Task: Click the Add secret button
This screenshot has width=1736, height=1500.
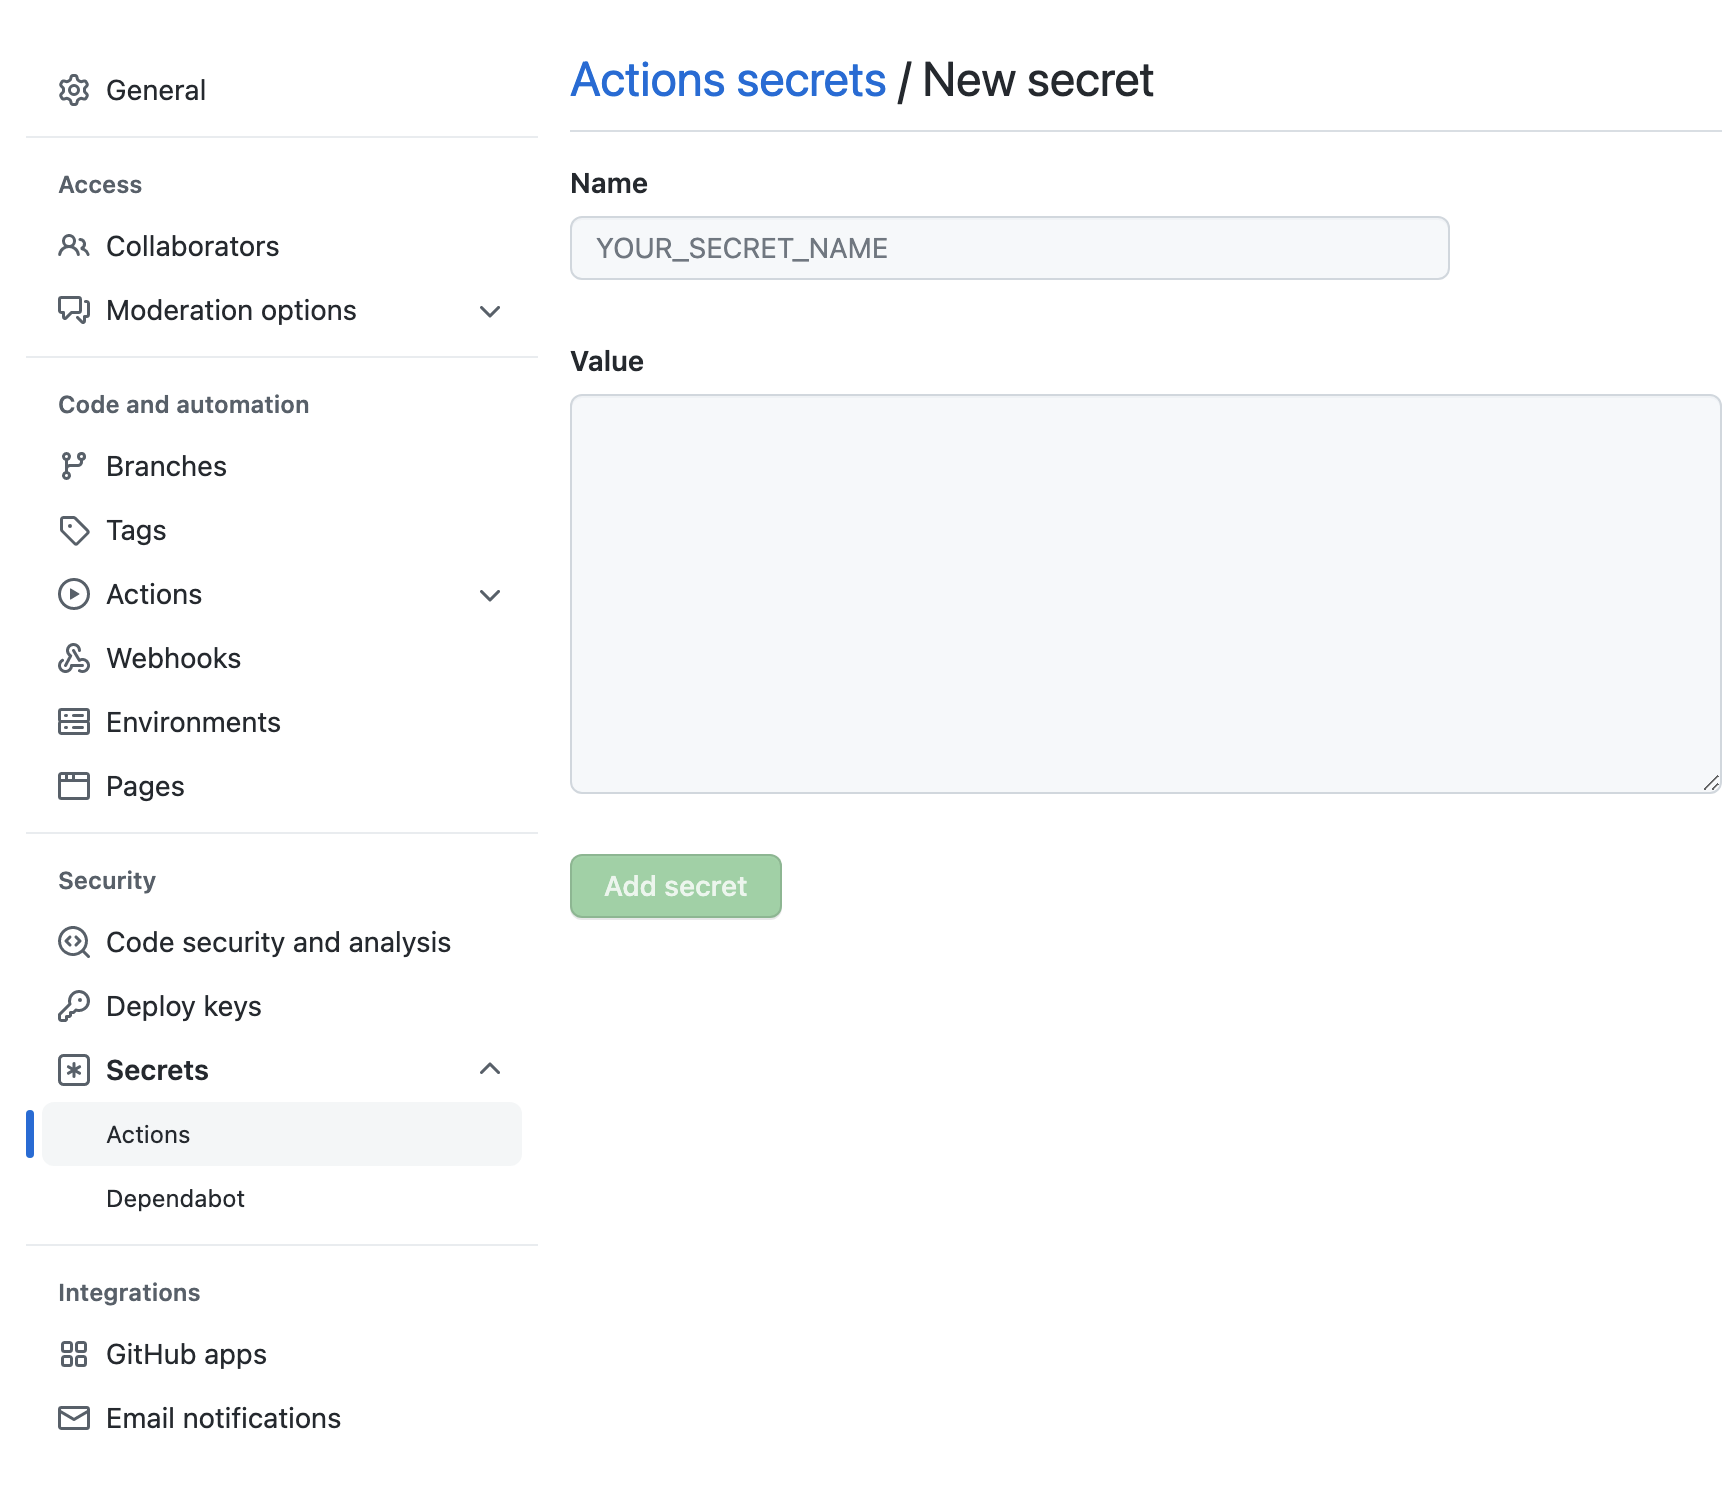Action: 675,886
